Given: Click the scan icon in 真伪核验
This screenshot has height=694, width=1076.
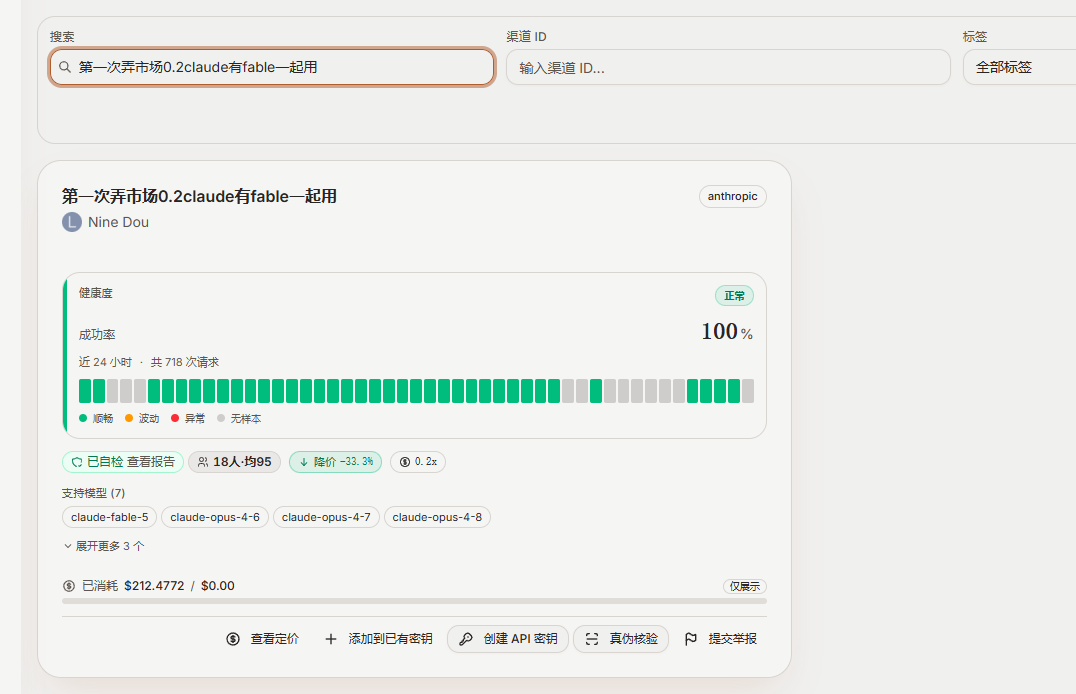Looking at the screenshot, I should [592, 639].
